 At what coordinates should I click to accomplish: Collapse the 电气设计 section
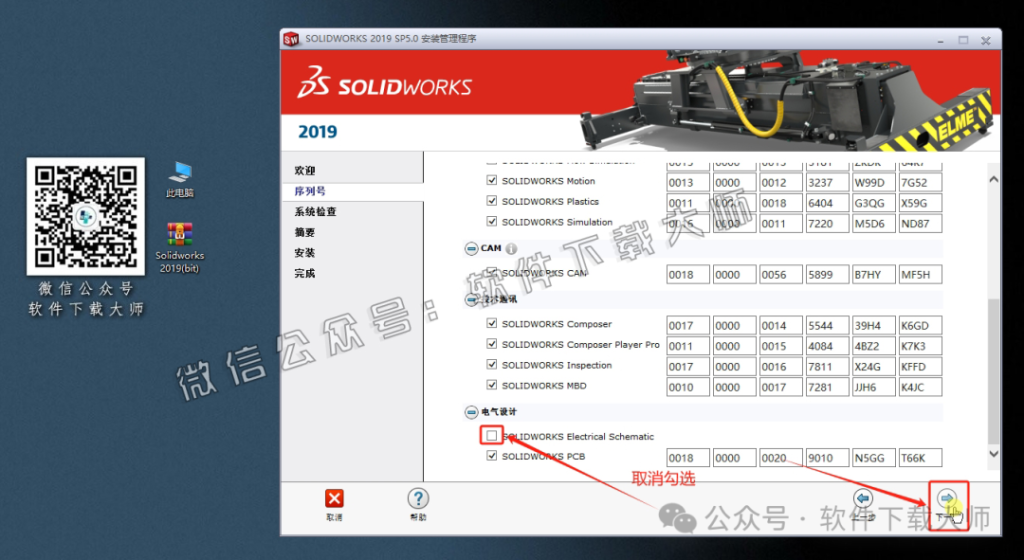471,412
